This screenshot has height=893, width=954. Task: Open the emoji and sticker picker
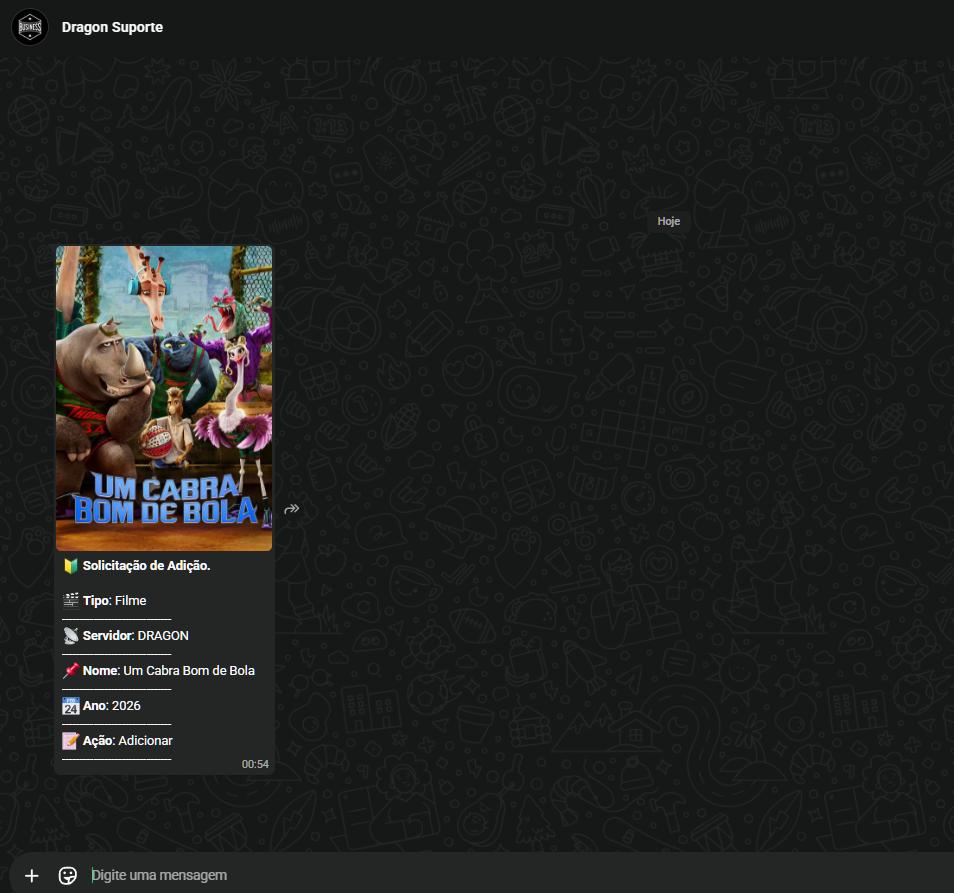pos(68,875)
